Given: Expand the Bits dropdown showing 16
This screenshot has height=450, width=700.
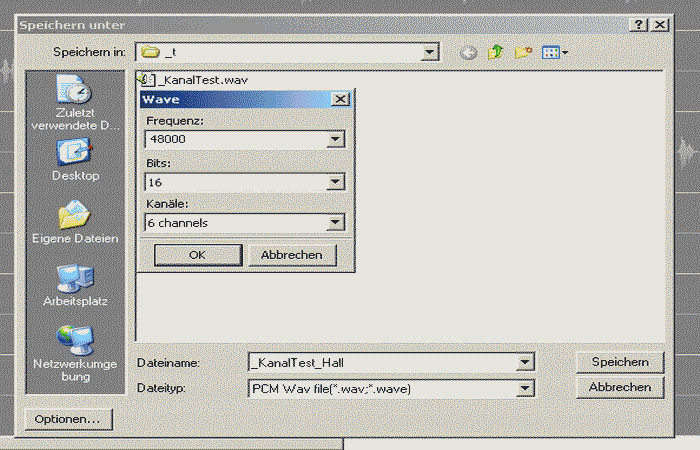Looking at the screenshot, I should 335,182.
